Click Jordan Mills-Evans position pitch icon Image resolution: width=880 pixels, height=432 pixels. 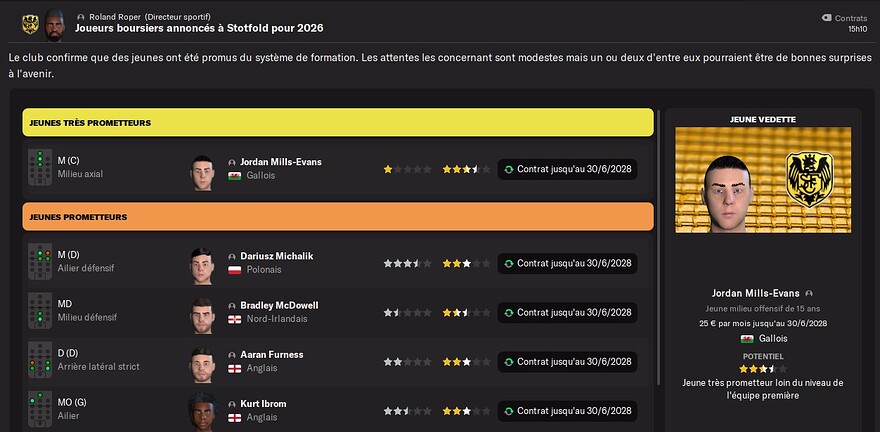[40, 168]
